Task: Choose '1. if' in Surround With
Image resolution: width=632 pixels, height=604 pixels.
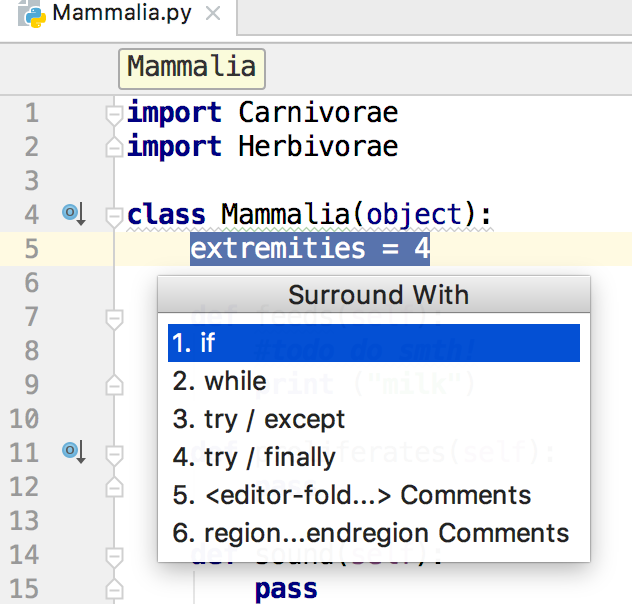Action: pyautogui.click(x=374, y=343)
